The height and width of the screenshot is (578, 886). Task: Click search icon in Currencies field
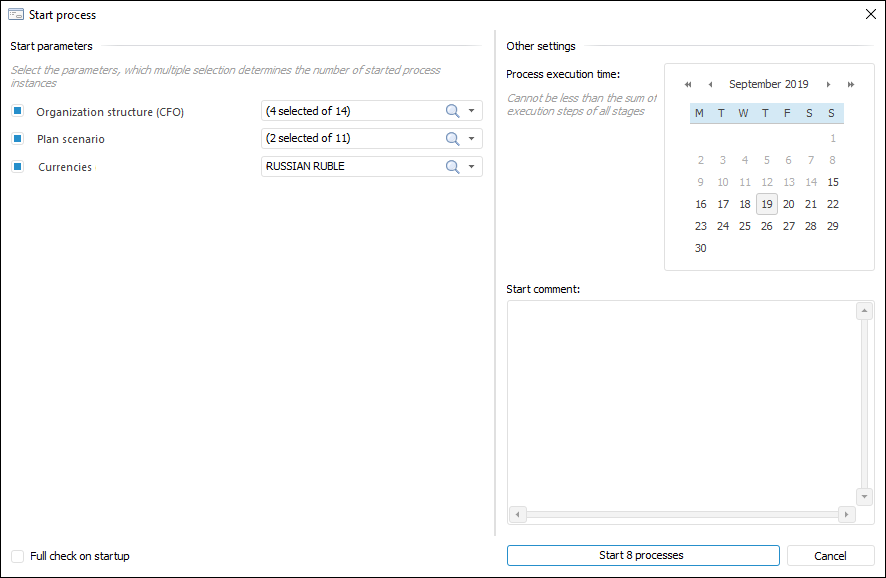(452, 167)
